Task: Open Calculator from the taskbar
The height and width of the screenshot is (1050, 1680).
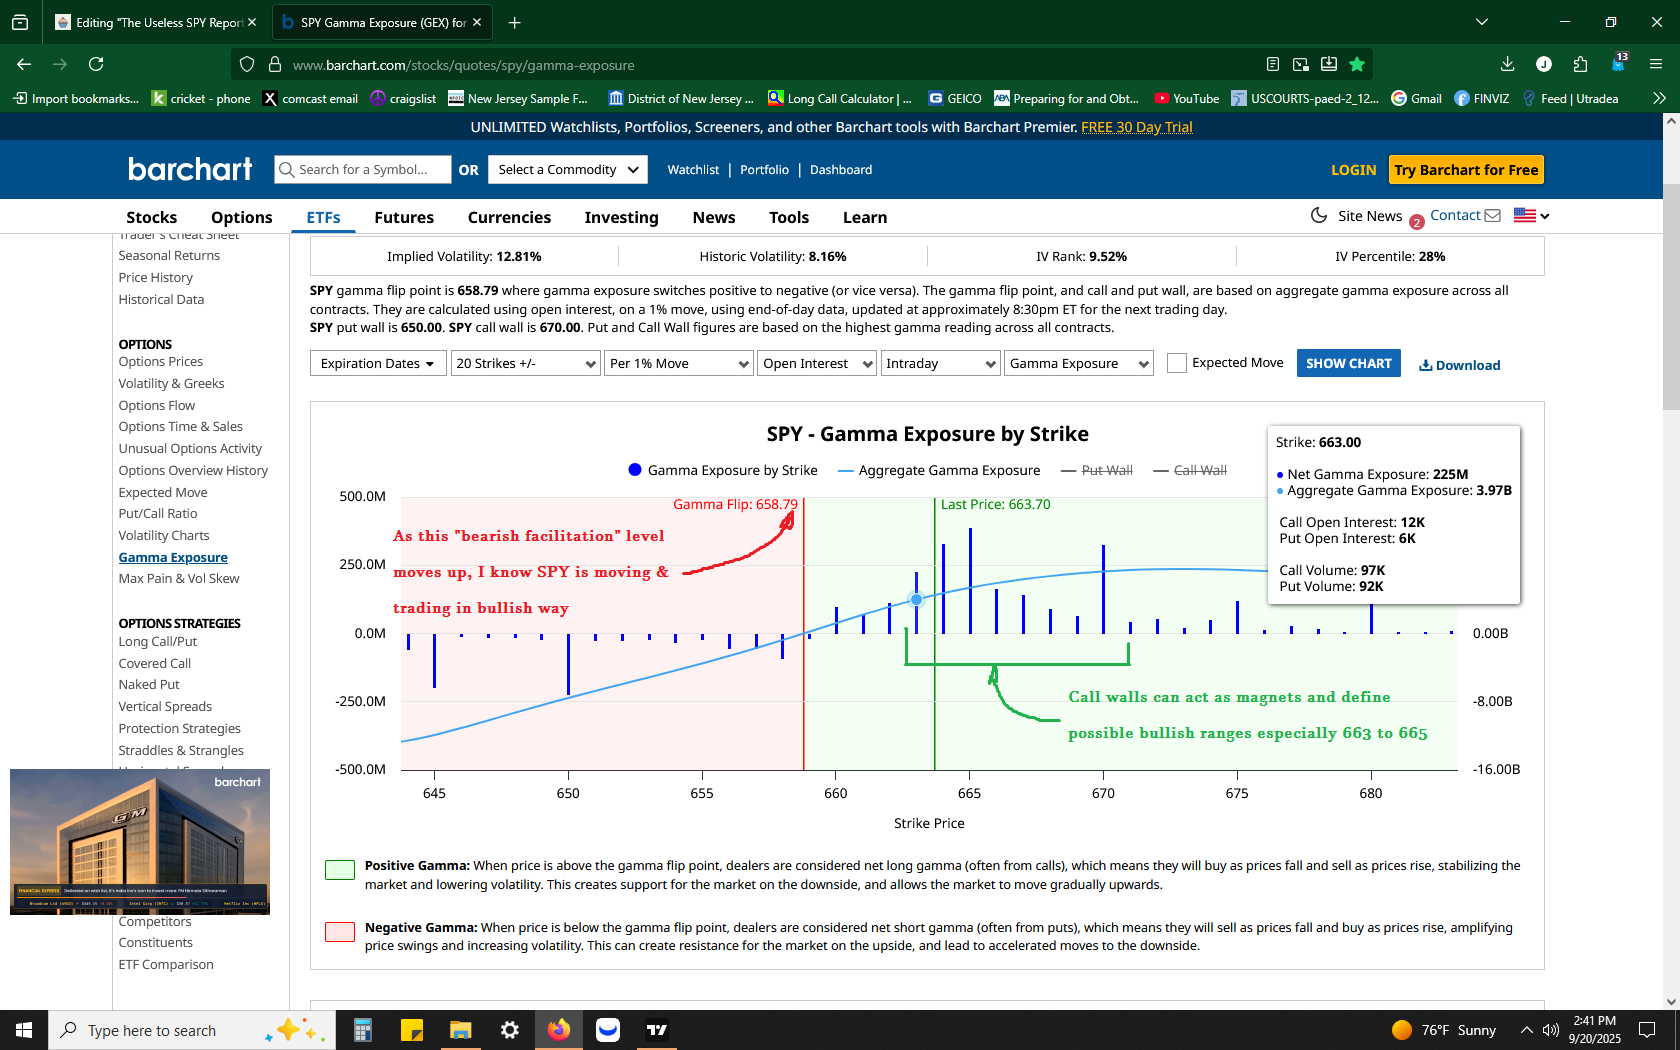Action: [x=362, y=1030]
